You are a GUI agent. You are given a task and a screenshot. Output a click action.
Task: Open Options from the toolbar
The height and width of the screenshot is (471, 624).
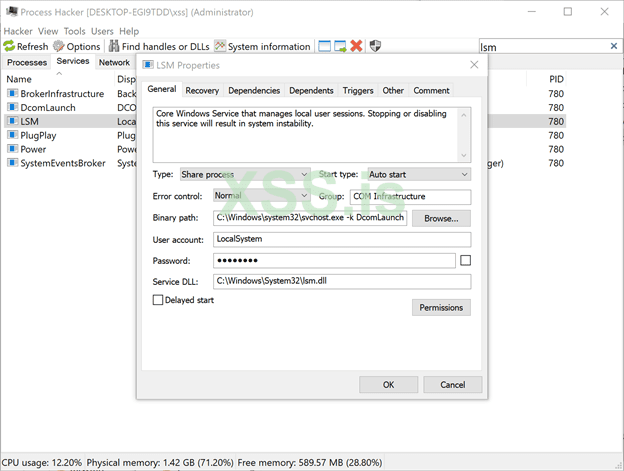[77, 47]
